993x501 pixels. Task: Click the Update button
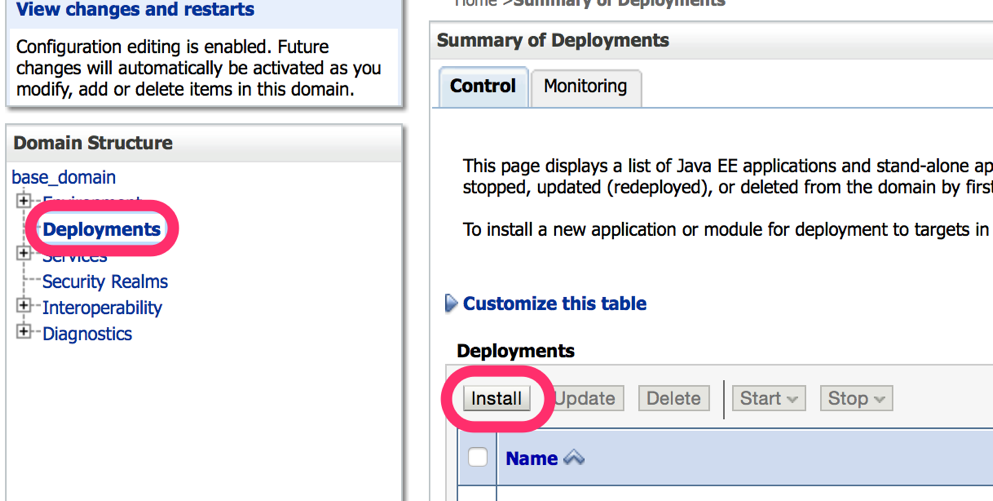[x=585, y=398]
